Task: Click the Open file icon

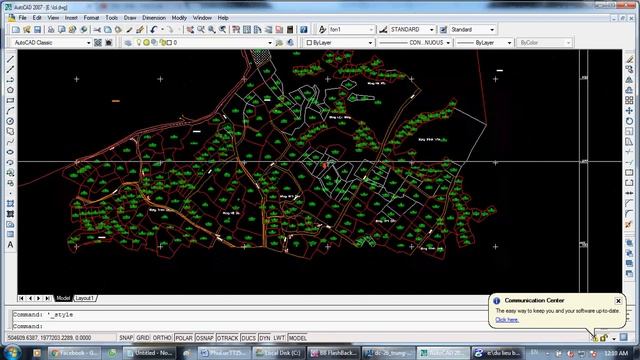Action: pyautogui.click(x=27, y=29)
